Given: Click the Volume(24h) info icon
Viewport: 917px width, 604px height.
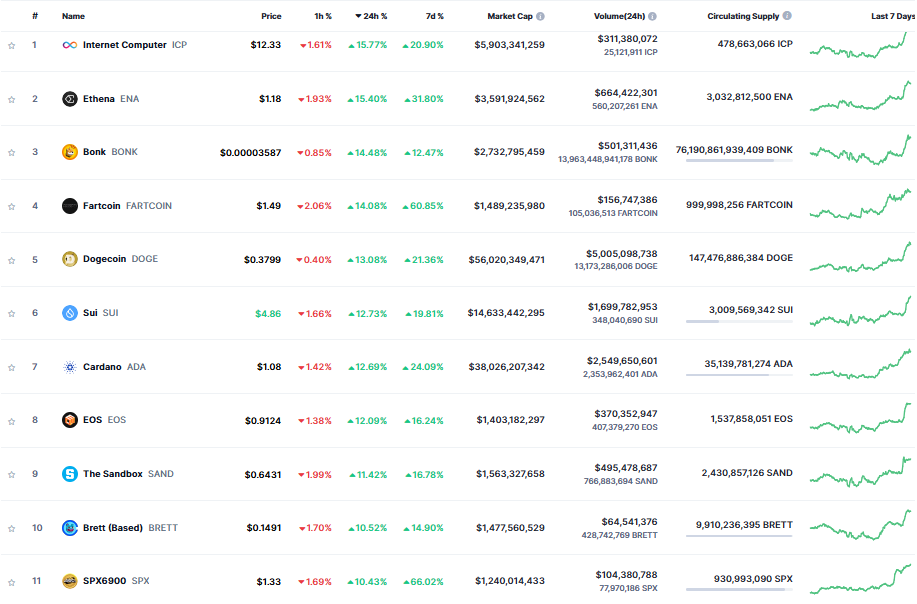Looking at the screenshot, I should (652, 16).
